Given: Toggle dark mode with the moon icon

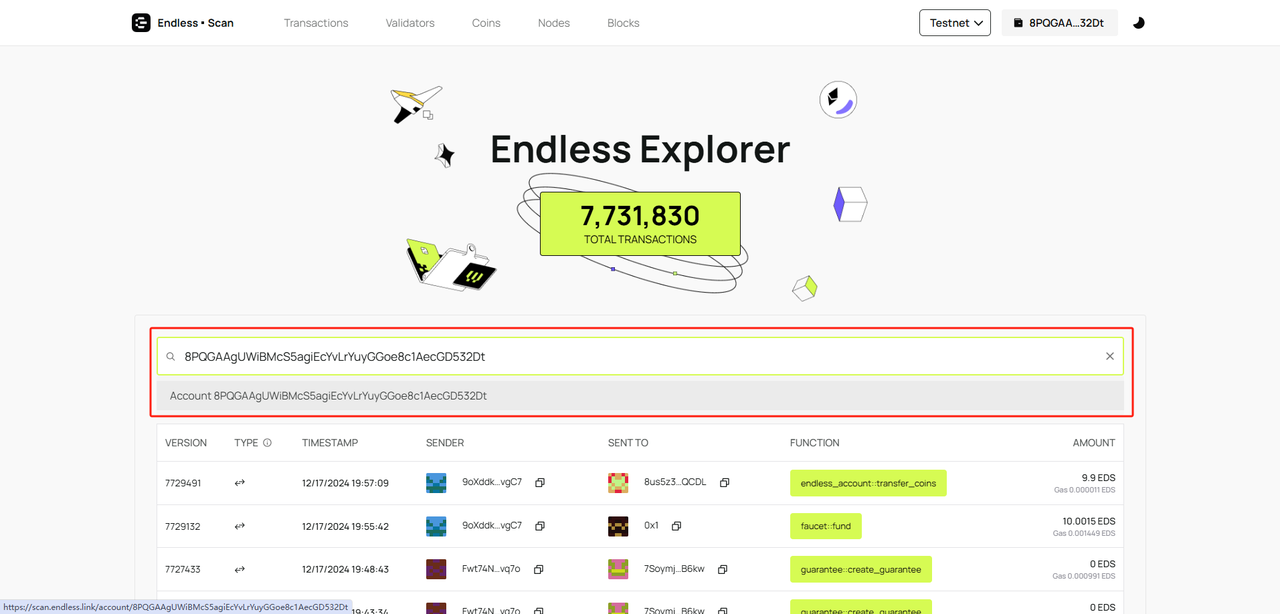Looking at the screenshot, I should pos(1138,22).
